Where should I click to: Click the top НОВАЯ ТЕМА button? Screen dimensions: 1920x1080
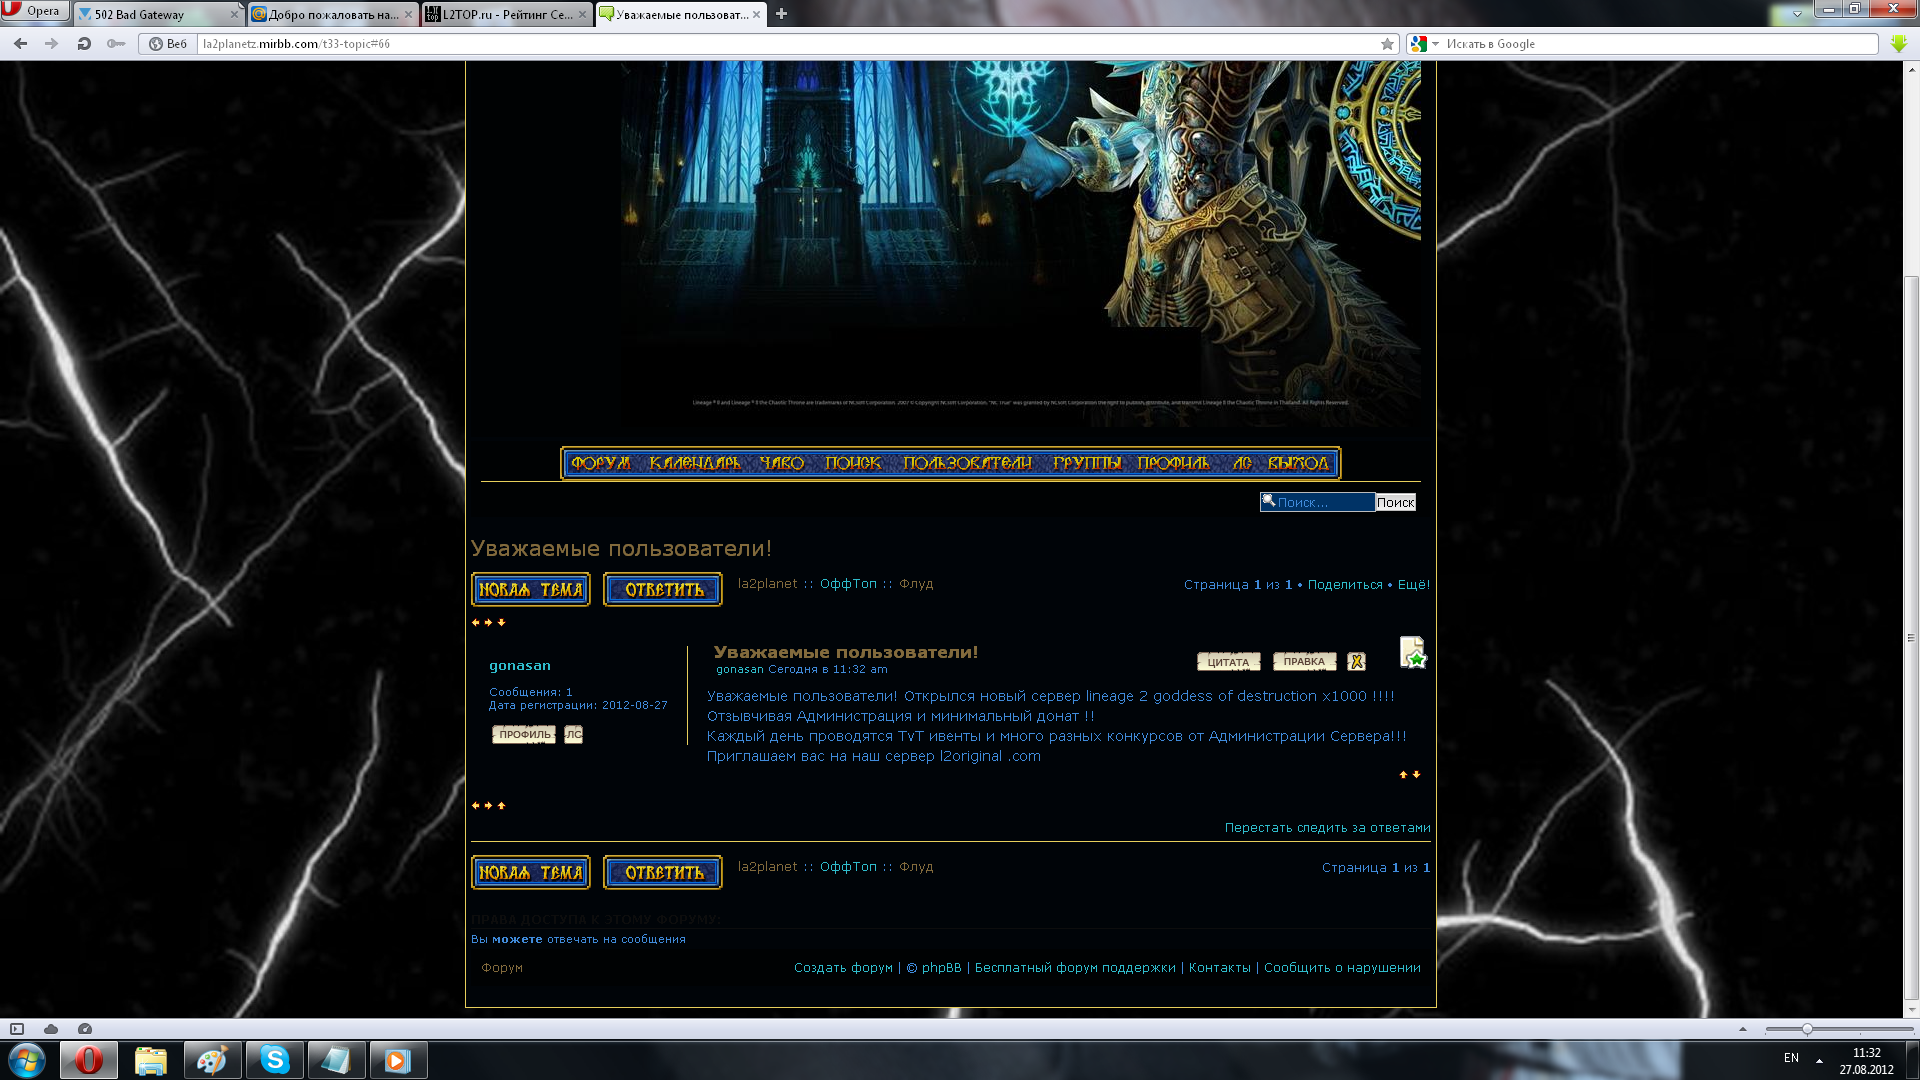(x=531, y=589)
